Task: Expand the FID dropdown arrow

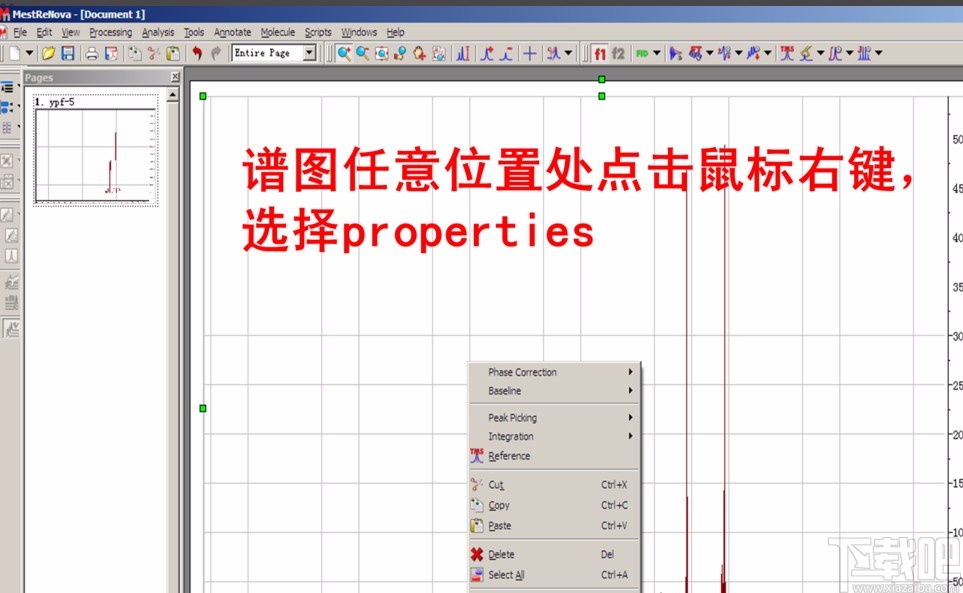Action: point(657,53)
